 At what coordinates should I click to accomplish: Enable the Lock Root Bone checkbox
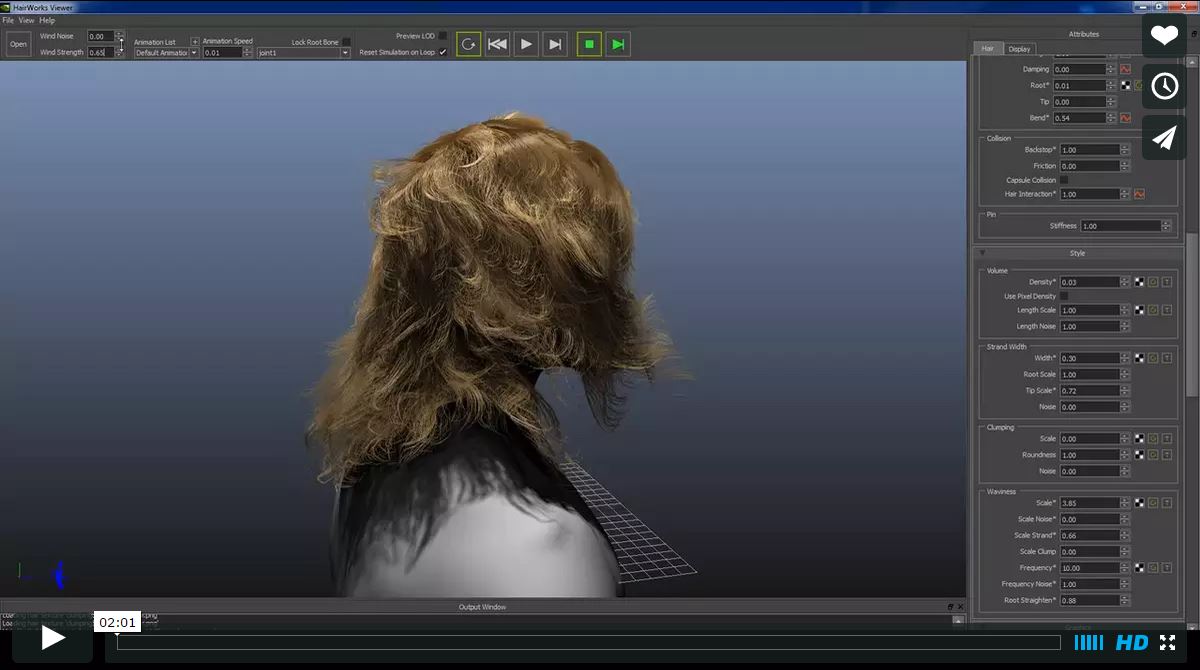[346, 42]
